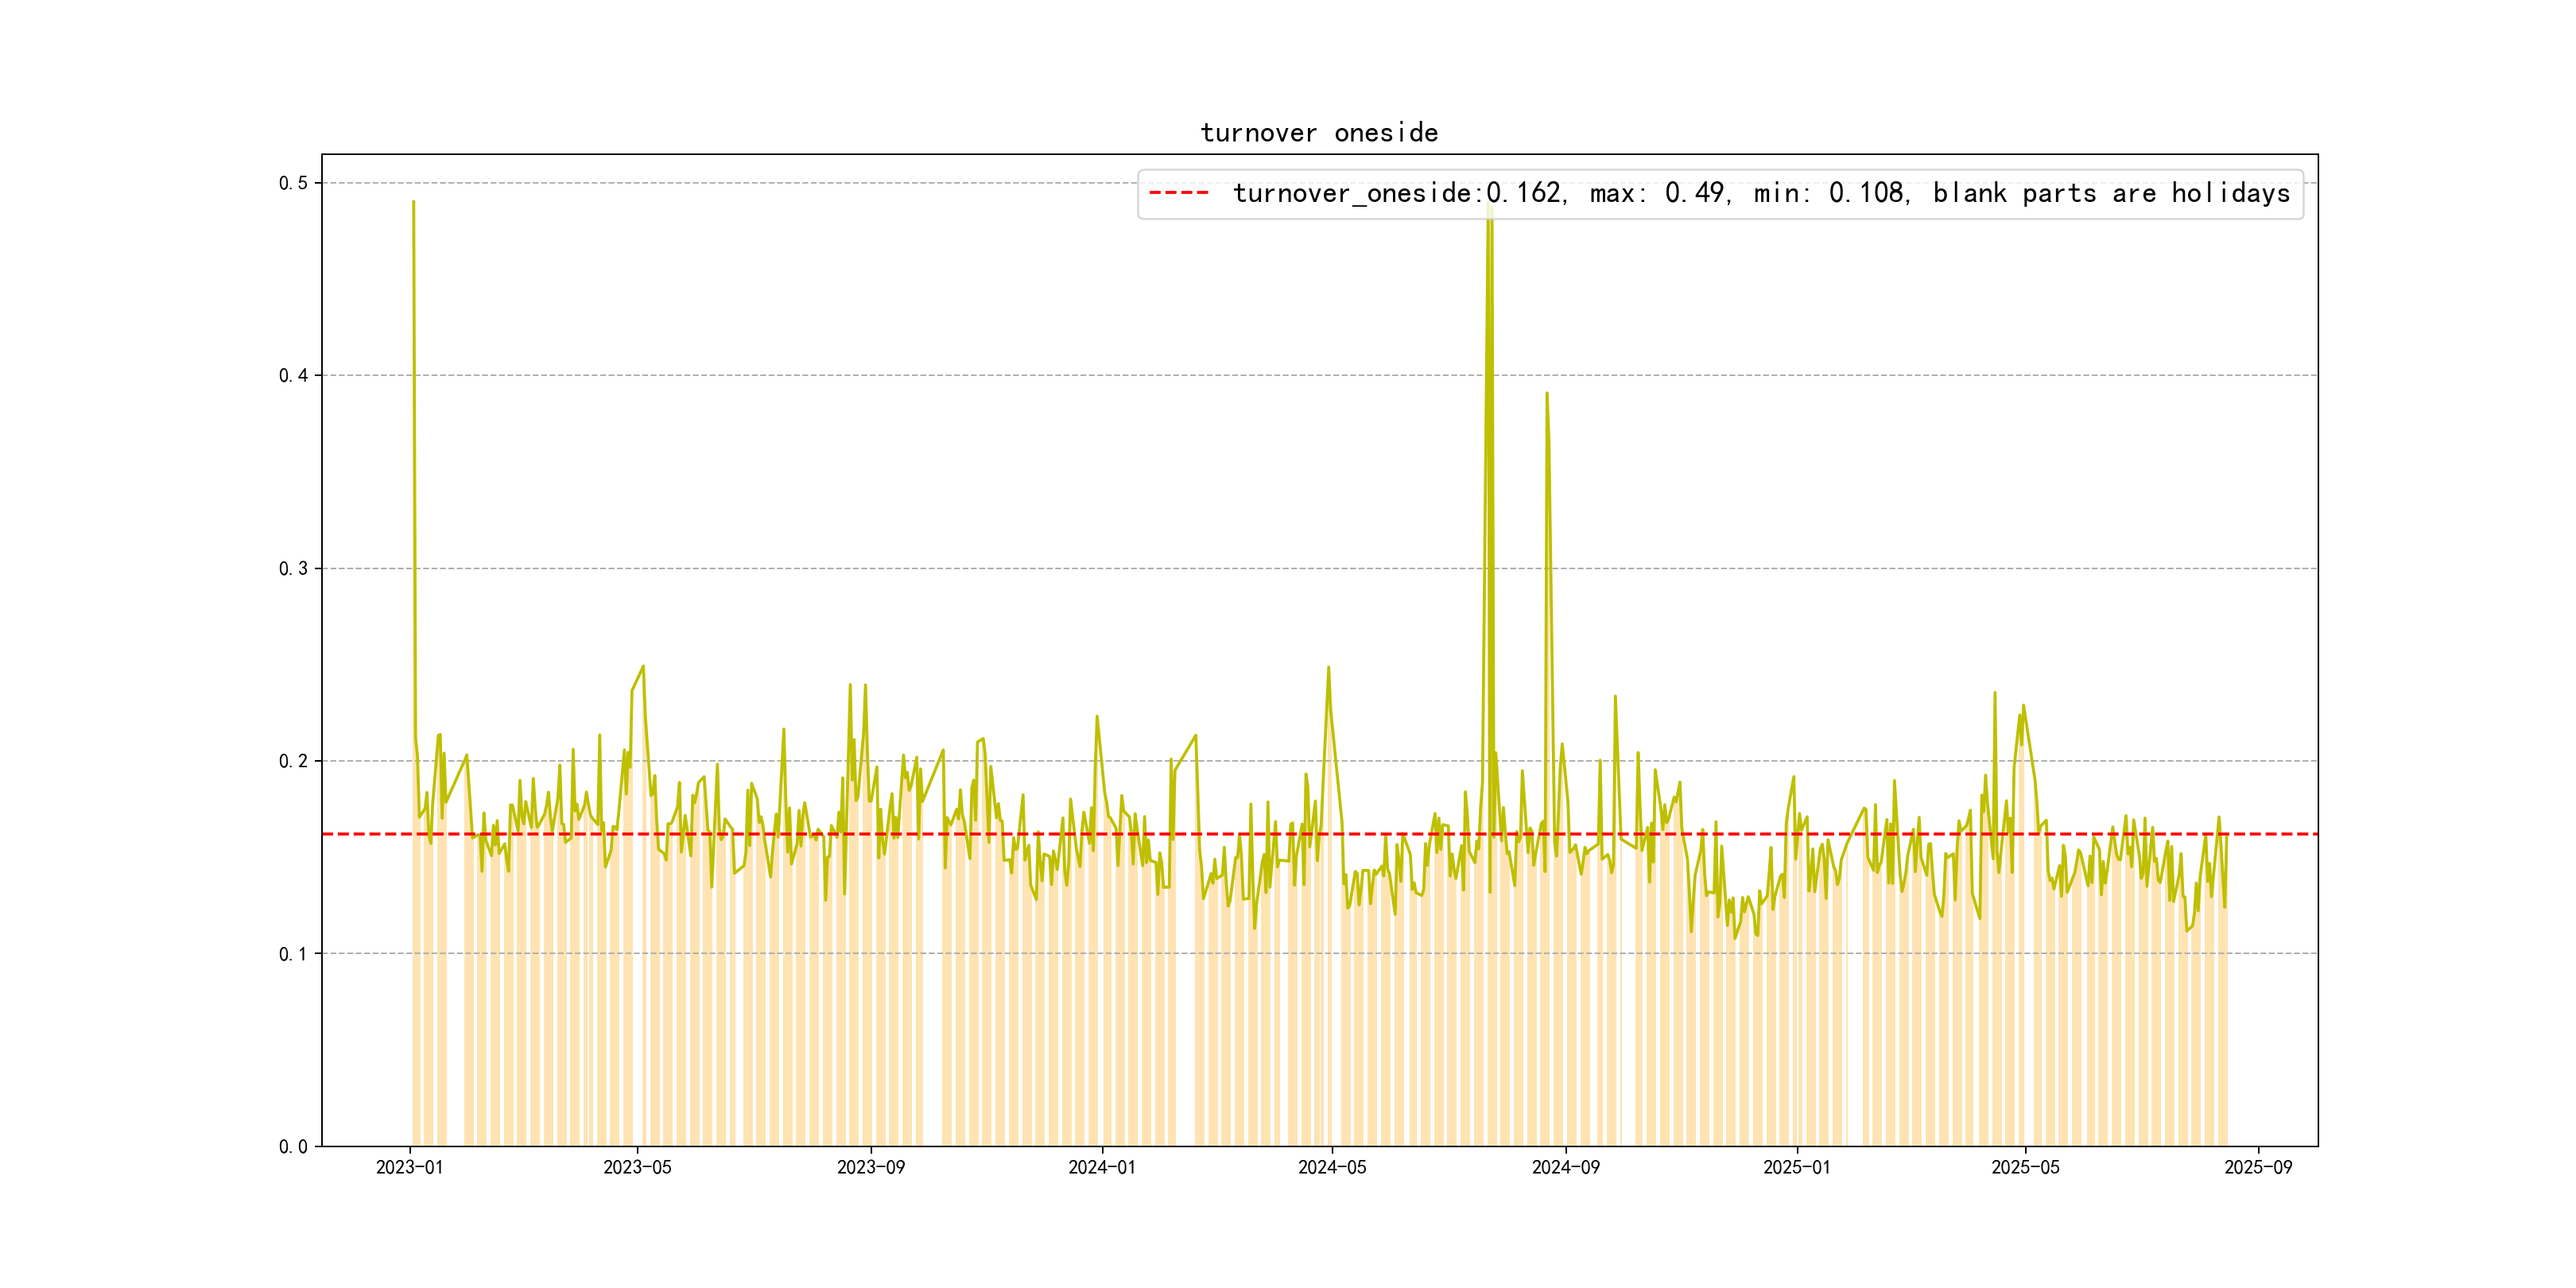Click the red dashed line sample in legend
The image size is (2576, 1288).
pyautogui.click(x=1179, y=193)
